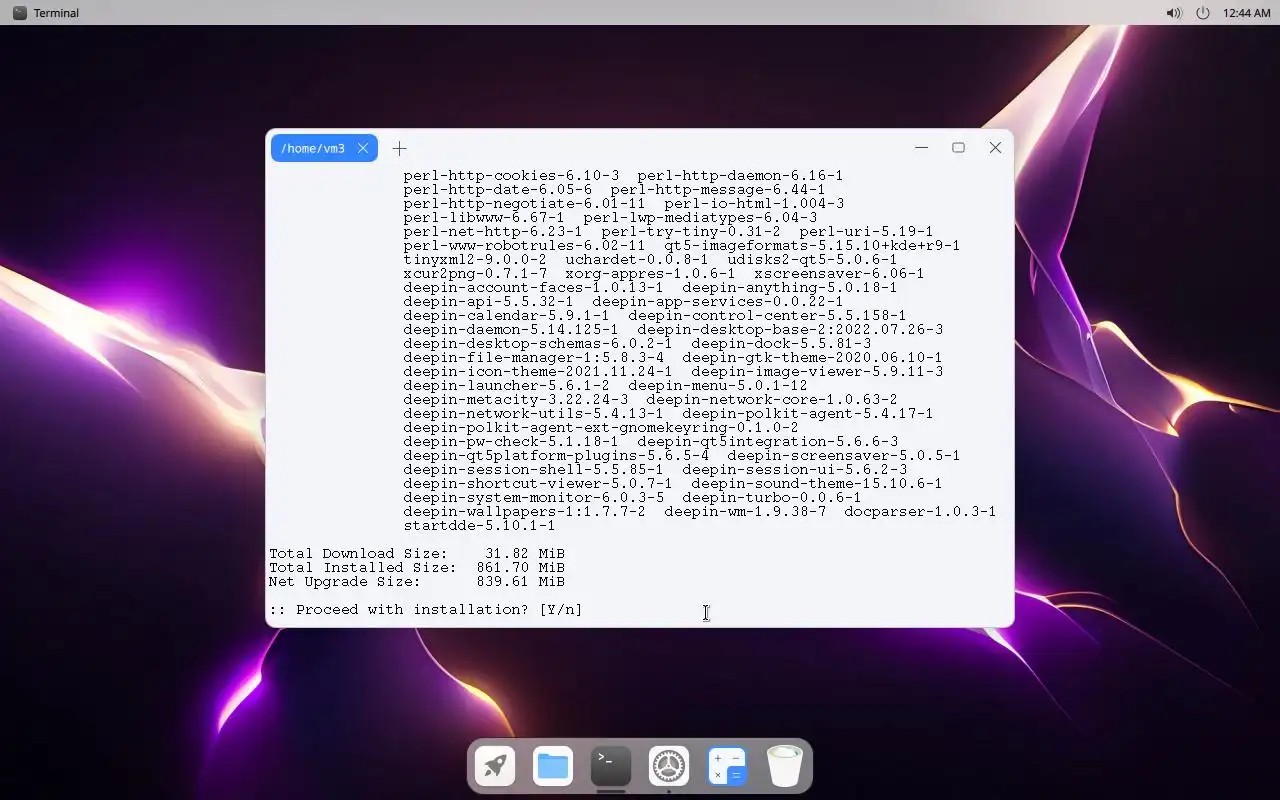
Task: Click the 'Total Download Size' line
Action: pos(417,553)
